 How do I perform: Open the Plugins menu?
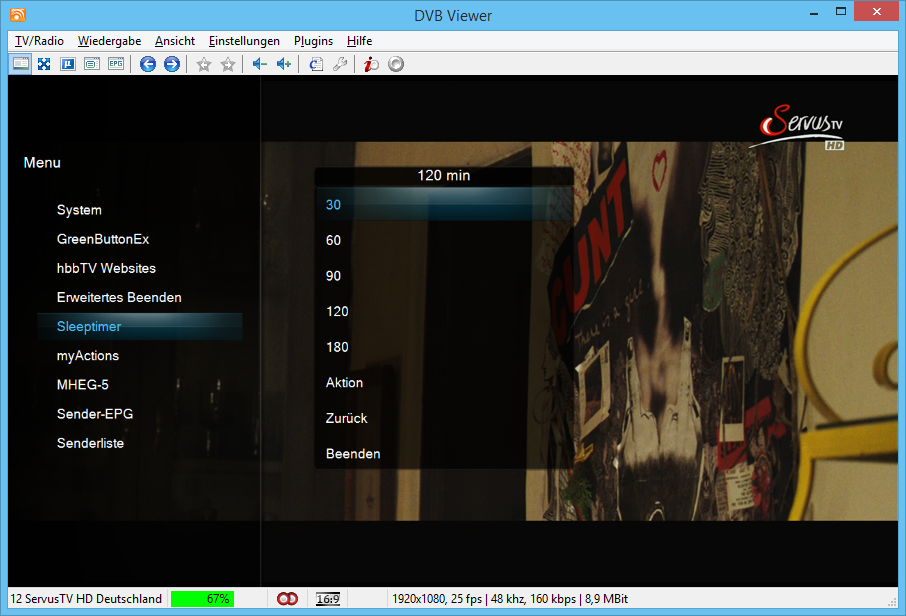(313, 41)
